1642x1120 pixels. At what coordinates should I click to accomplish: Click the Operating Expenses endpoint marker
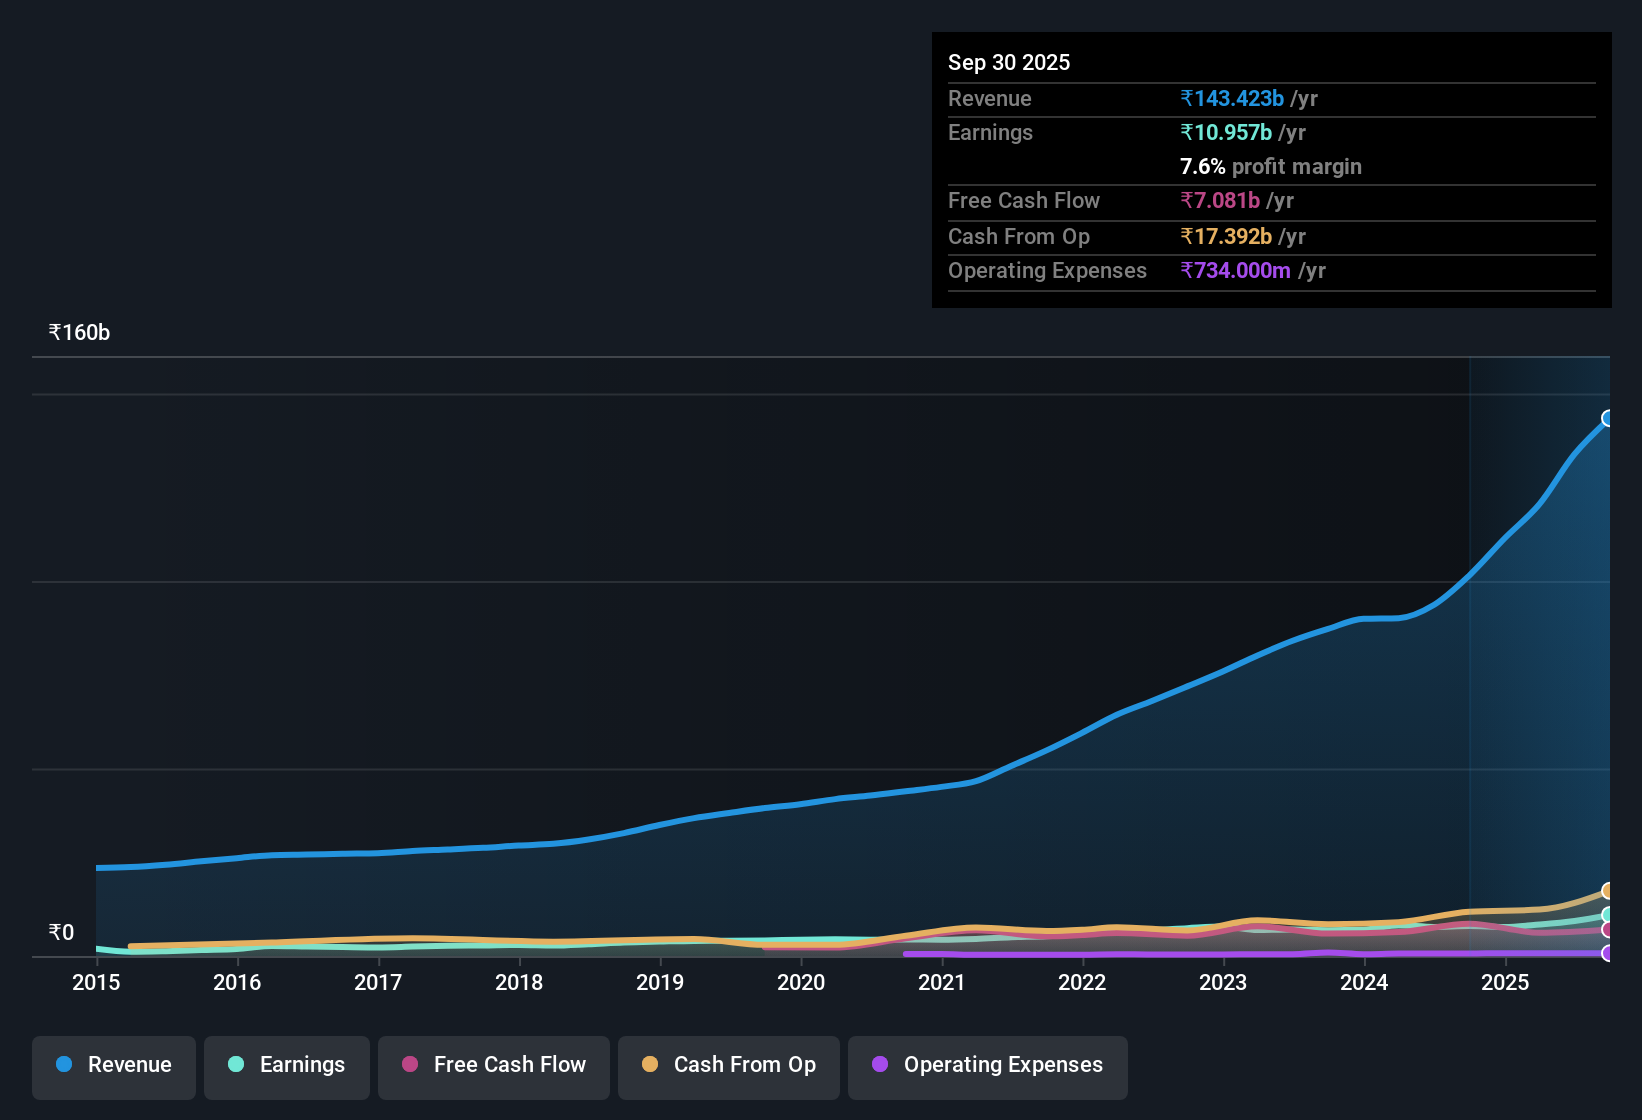(x=1608, y=953)
